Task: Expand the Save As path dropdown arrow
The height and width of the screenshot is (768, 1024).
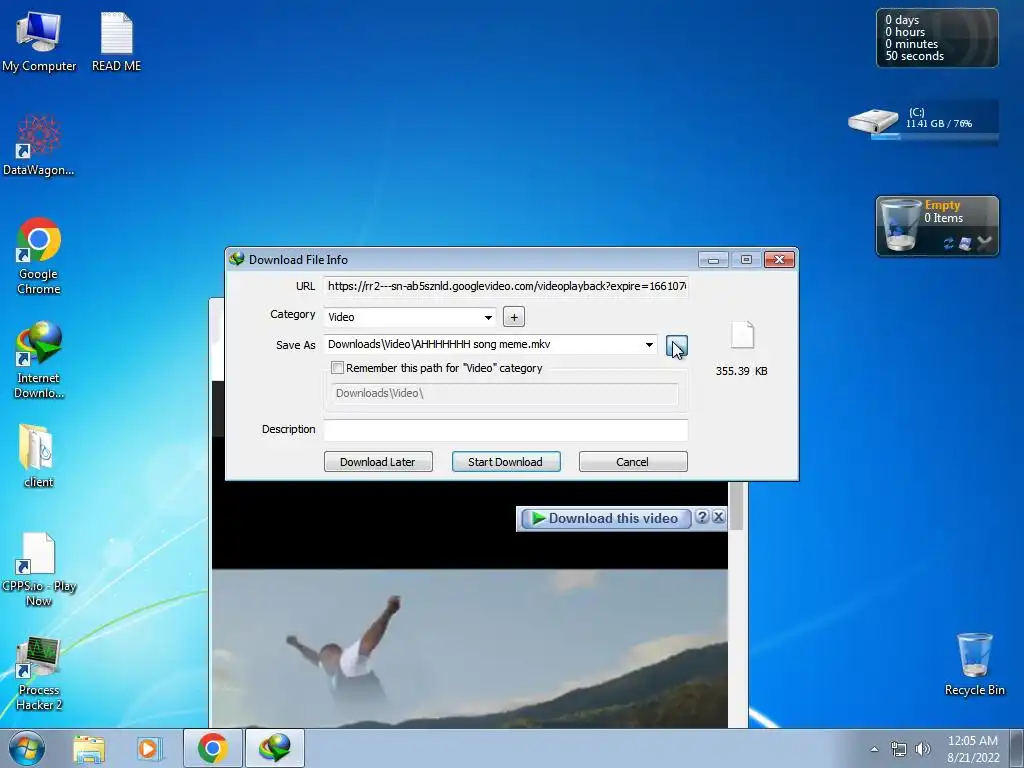Action: click(x=649, y=345)
